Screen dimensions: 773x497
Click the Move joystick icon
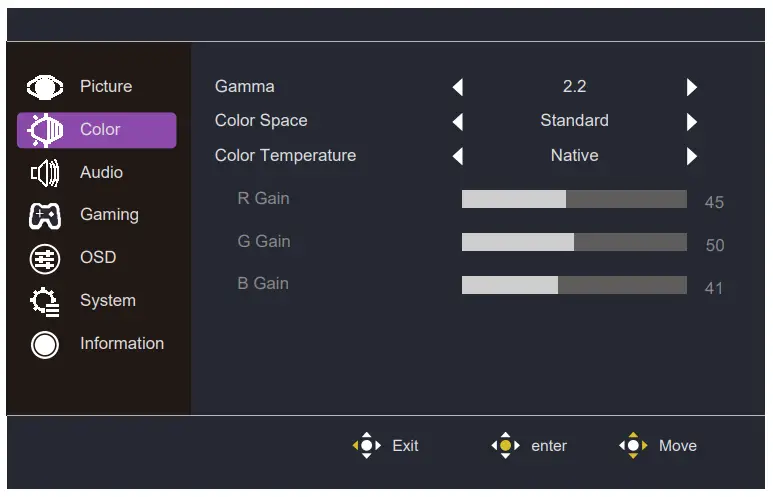click(x=633, y=446)
